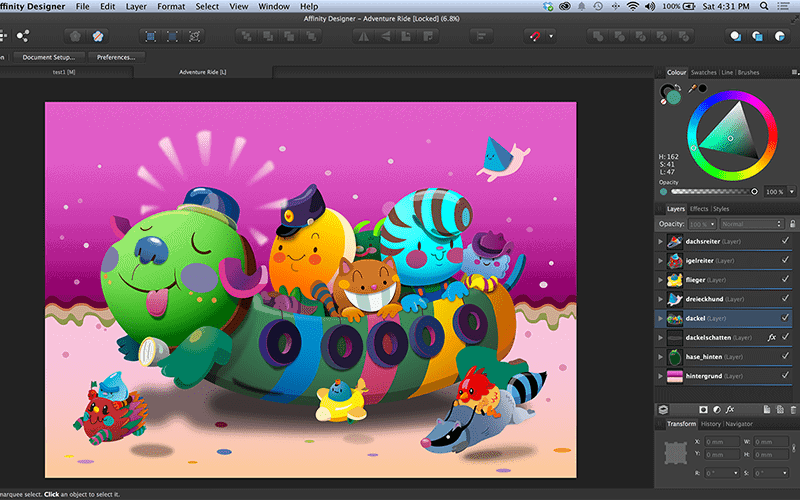Expand the dreieckhund layer
800x500 pixels.
click(660, 299)
